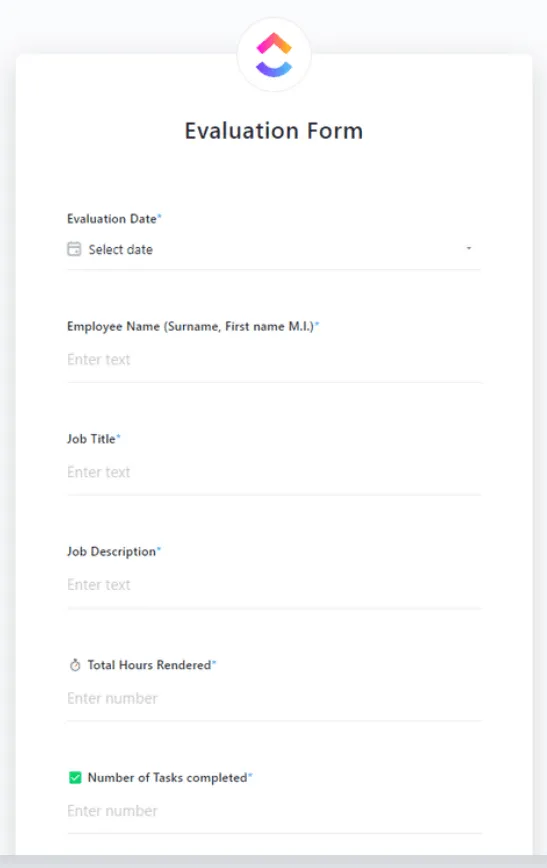Focus the Job Title text input

[274, 472]
